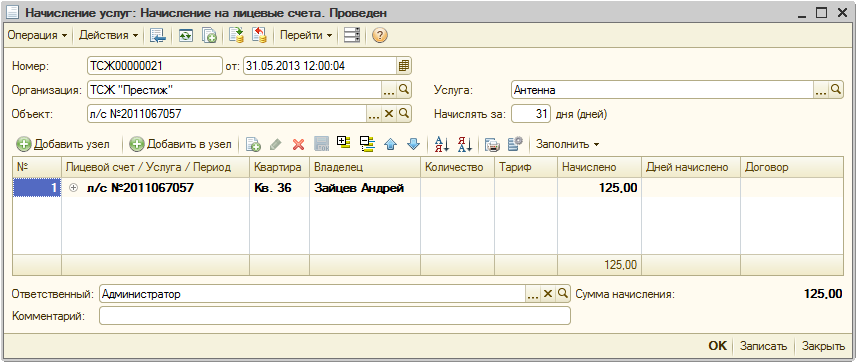Screen dimensions: 856x362
Task: Click the refresh icon in the top toolbar
Action: point(186,35)
